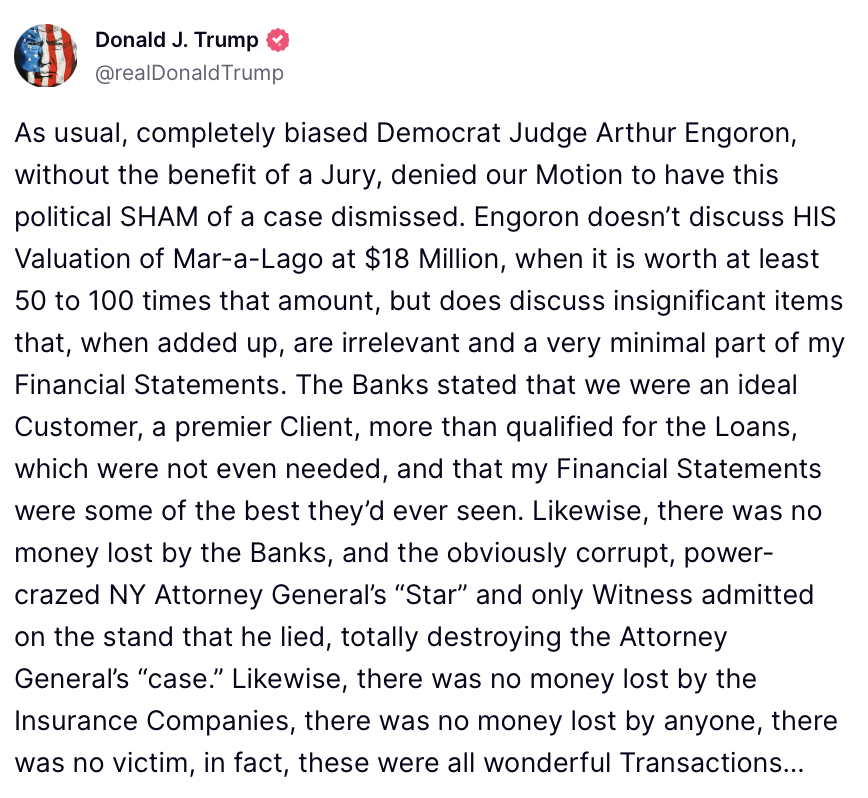
Task: Click the word SHAM in the post
Action: click(159, 217)
